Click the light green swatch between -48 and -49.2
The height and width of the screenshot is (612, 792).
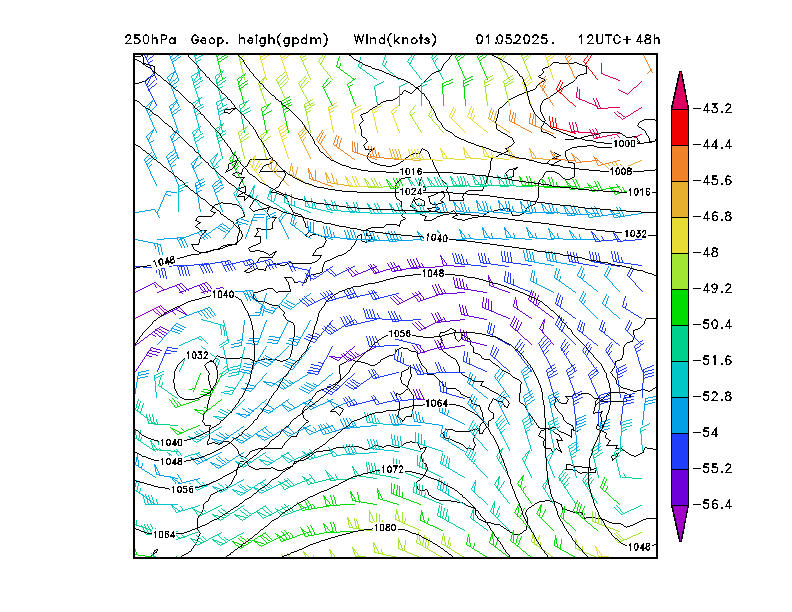680,271
